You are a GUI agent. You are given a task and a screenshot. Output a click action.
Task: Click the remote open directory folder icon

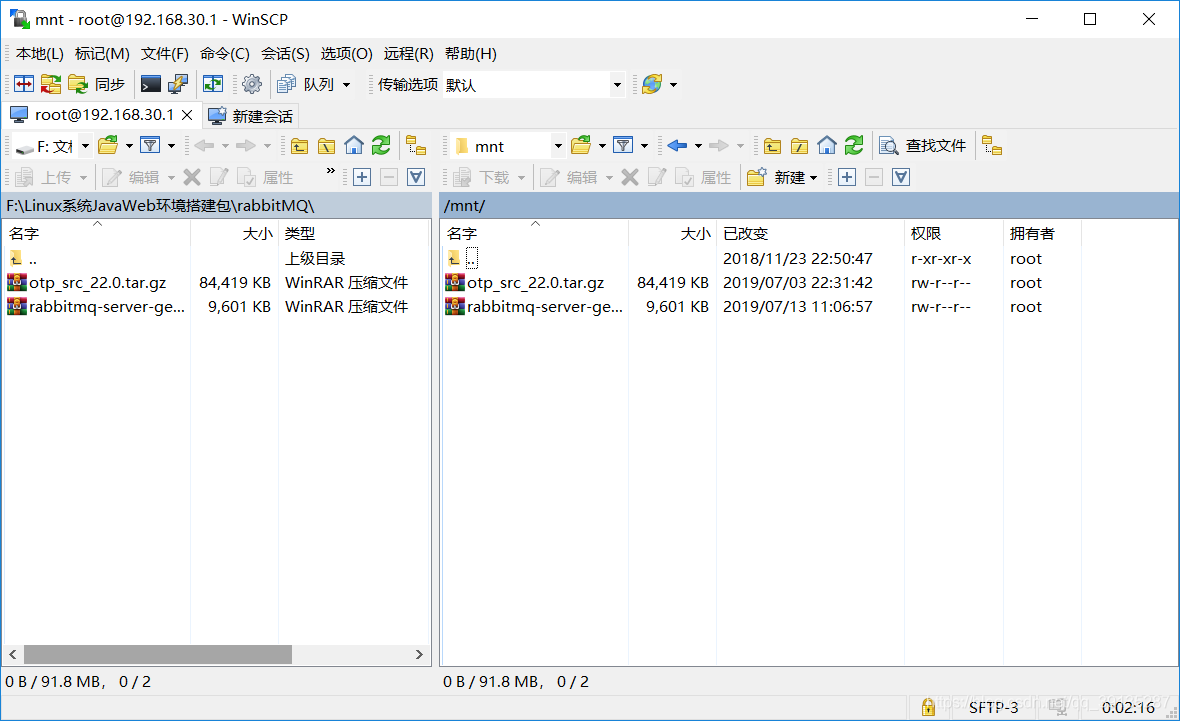(581, 145)
